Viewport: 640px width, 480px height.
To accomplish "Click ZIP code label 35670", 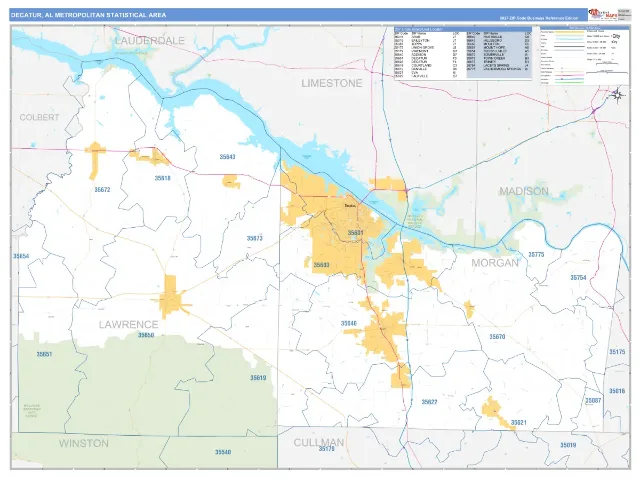I will tap(498, 337).
